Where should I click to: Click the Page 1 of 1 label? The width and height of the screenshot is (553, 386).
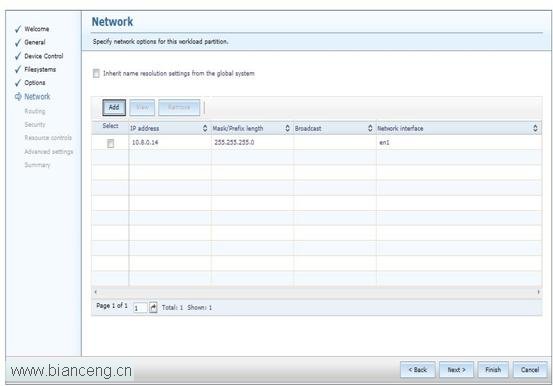click(112, 306)
